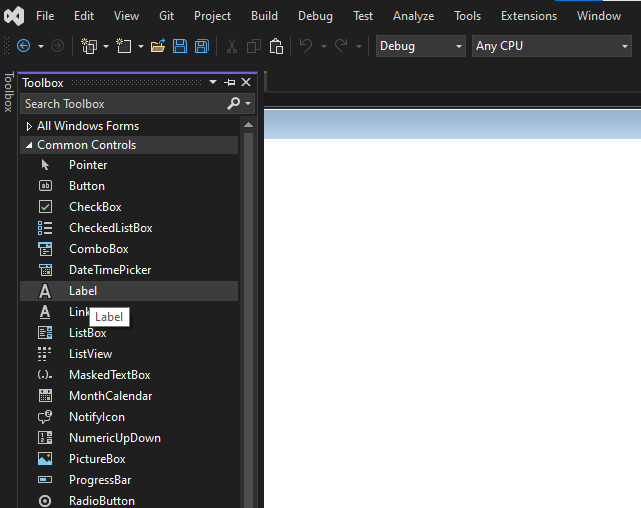Viewport: 641px width, 508px height.
Task: Open the Undo history dropdown arrow
Action: [x=324, y=46]
